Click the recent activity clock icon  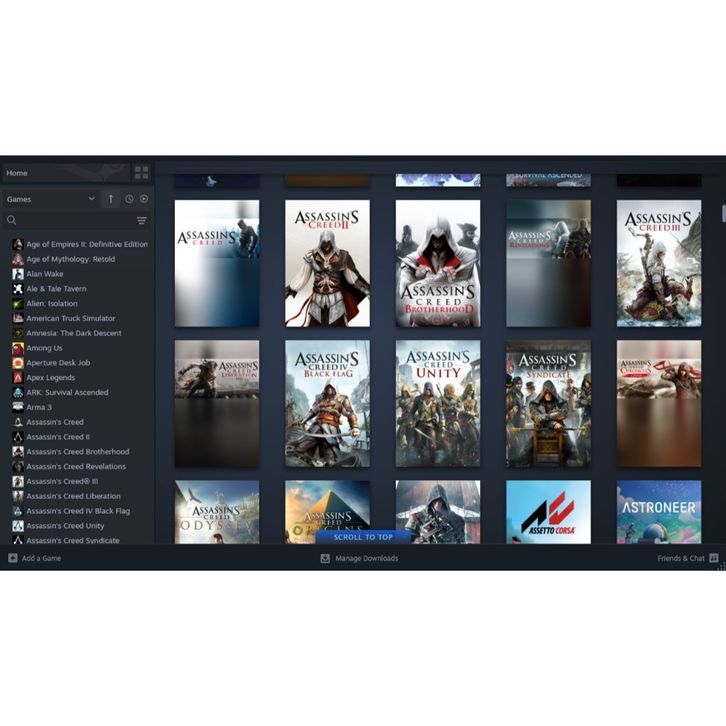pos(129,199)
